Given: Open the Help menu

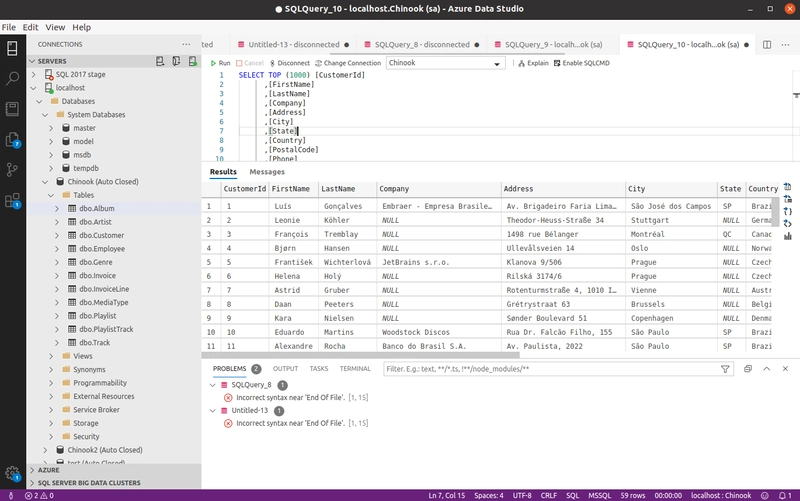Looking at the screenshot, I should (x=81, y=27).
